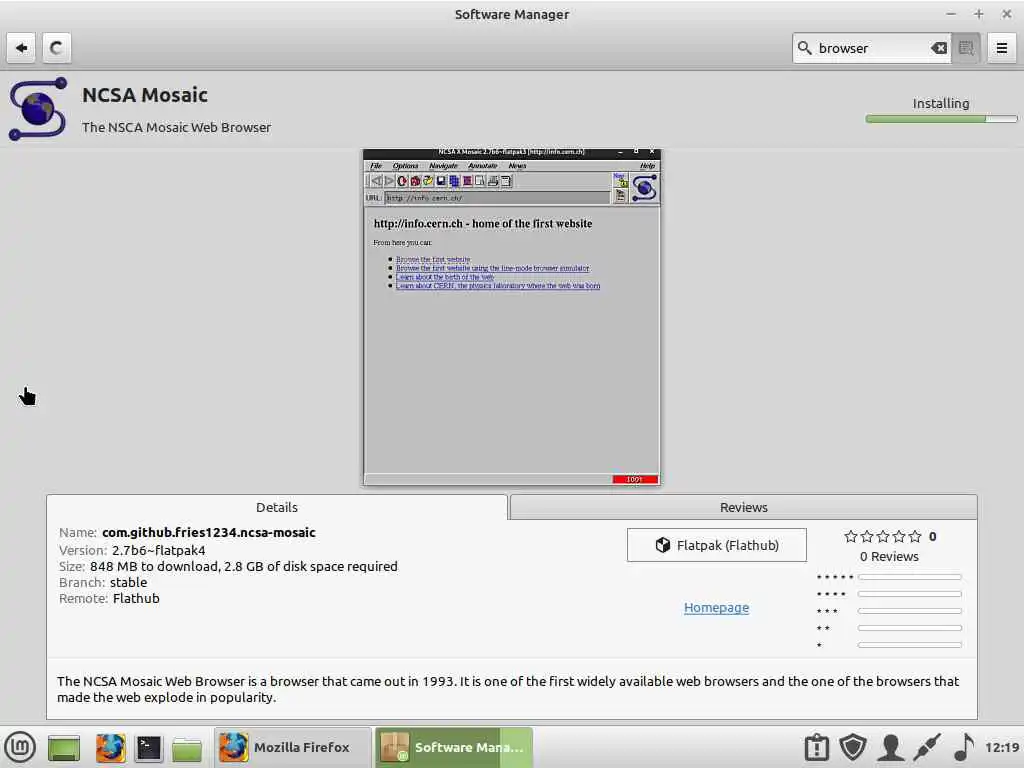Switch to the Mozilla Firefox window
This screenshot has width=1024, height=768.
coord(293,748)
